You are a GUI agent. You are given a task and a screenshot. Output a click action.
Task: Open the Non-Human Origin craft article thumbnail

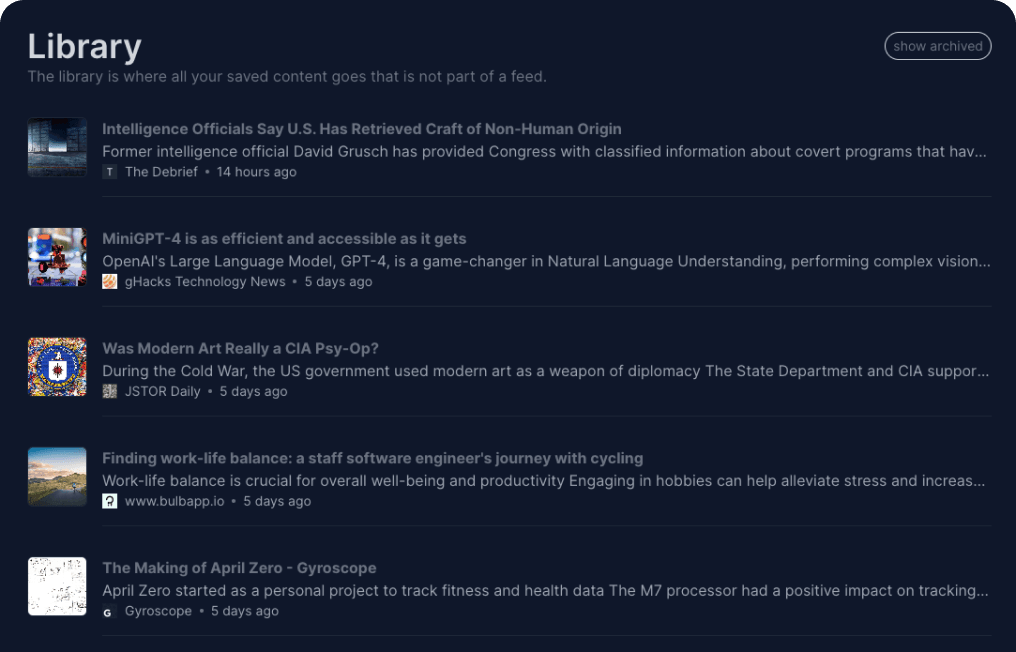57,148
